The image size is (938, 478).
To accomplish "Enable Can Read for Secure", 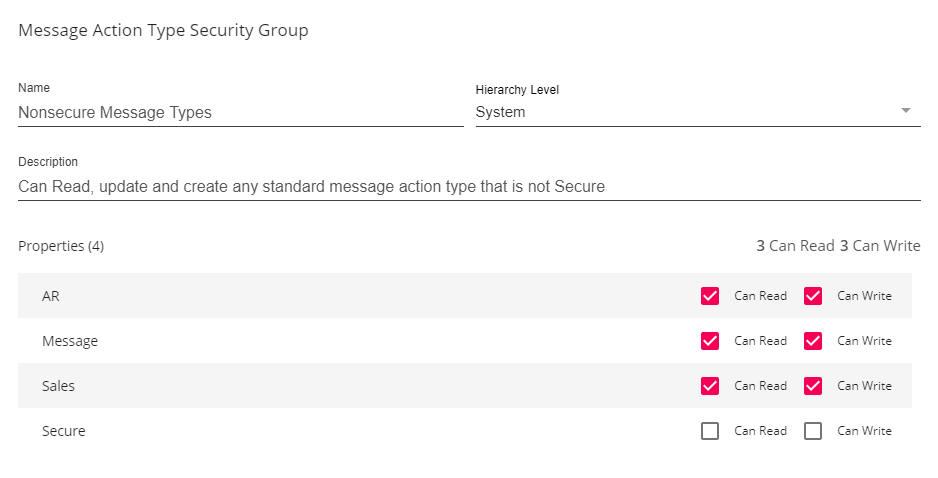I will [710, 431].
